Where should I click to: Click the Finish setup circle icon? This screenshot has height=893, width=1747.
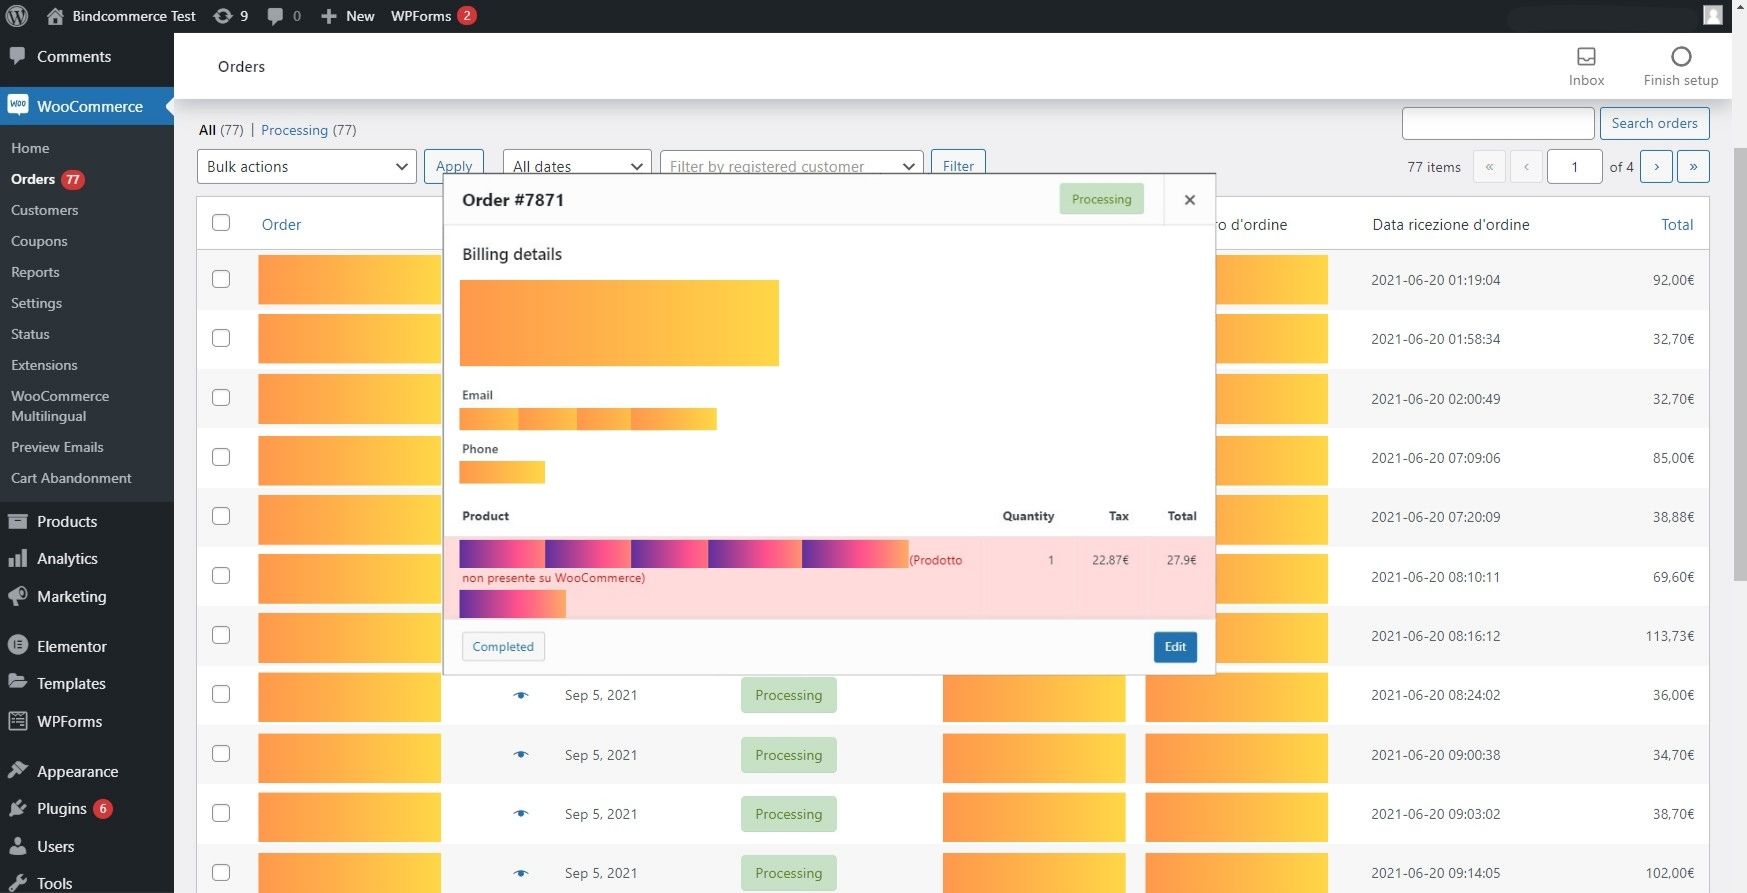tap(1681, 57)
